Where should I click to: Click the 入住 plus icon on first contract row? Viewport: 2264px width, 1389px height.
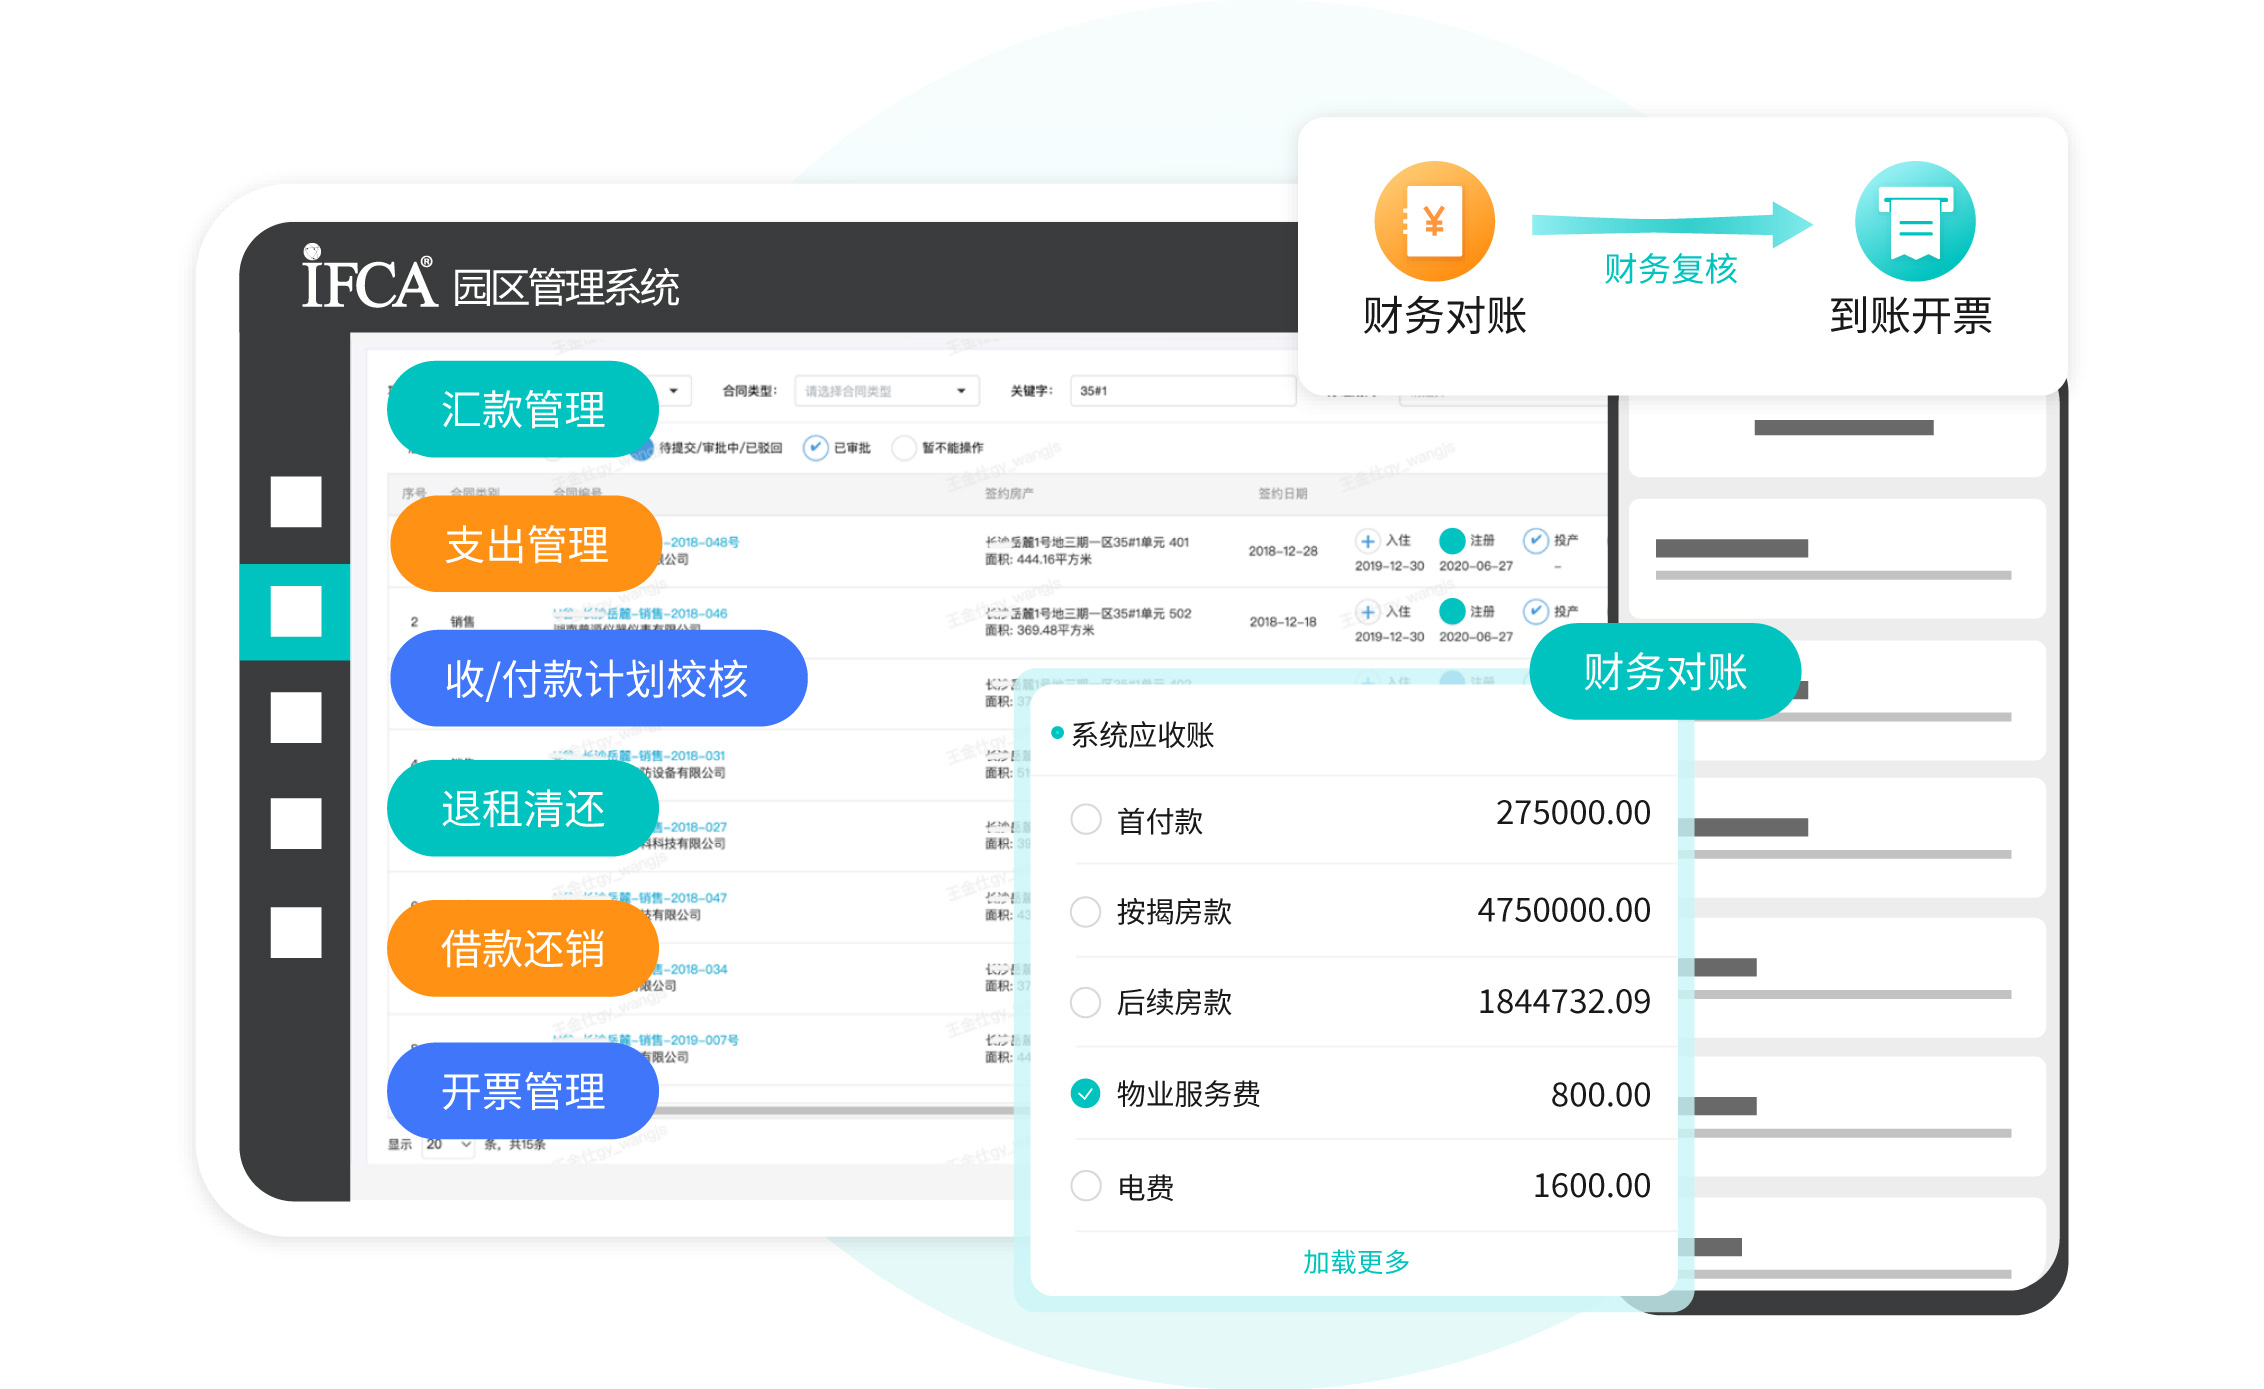(1368, 541)
